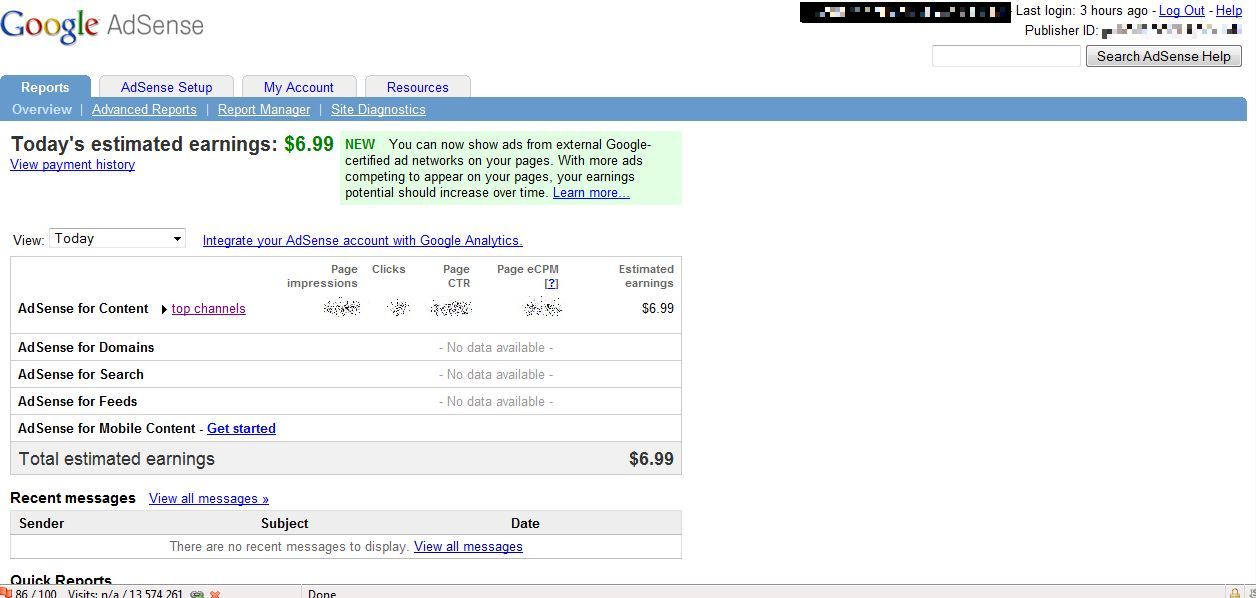Viewport: 1256px width, 598px height.
Task: Click the Sender column header
Action: click(x=42, y=523)
